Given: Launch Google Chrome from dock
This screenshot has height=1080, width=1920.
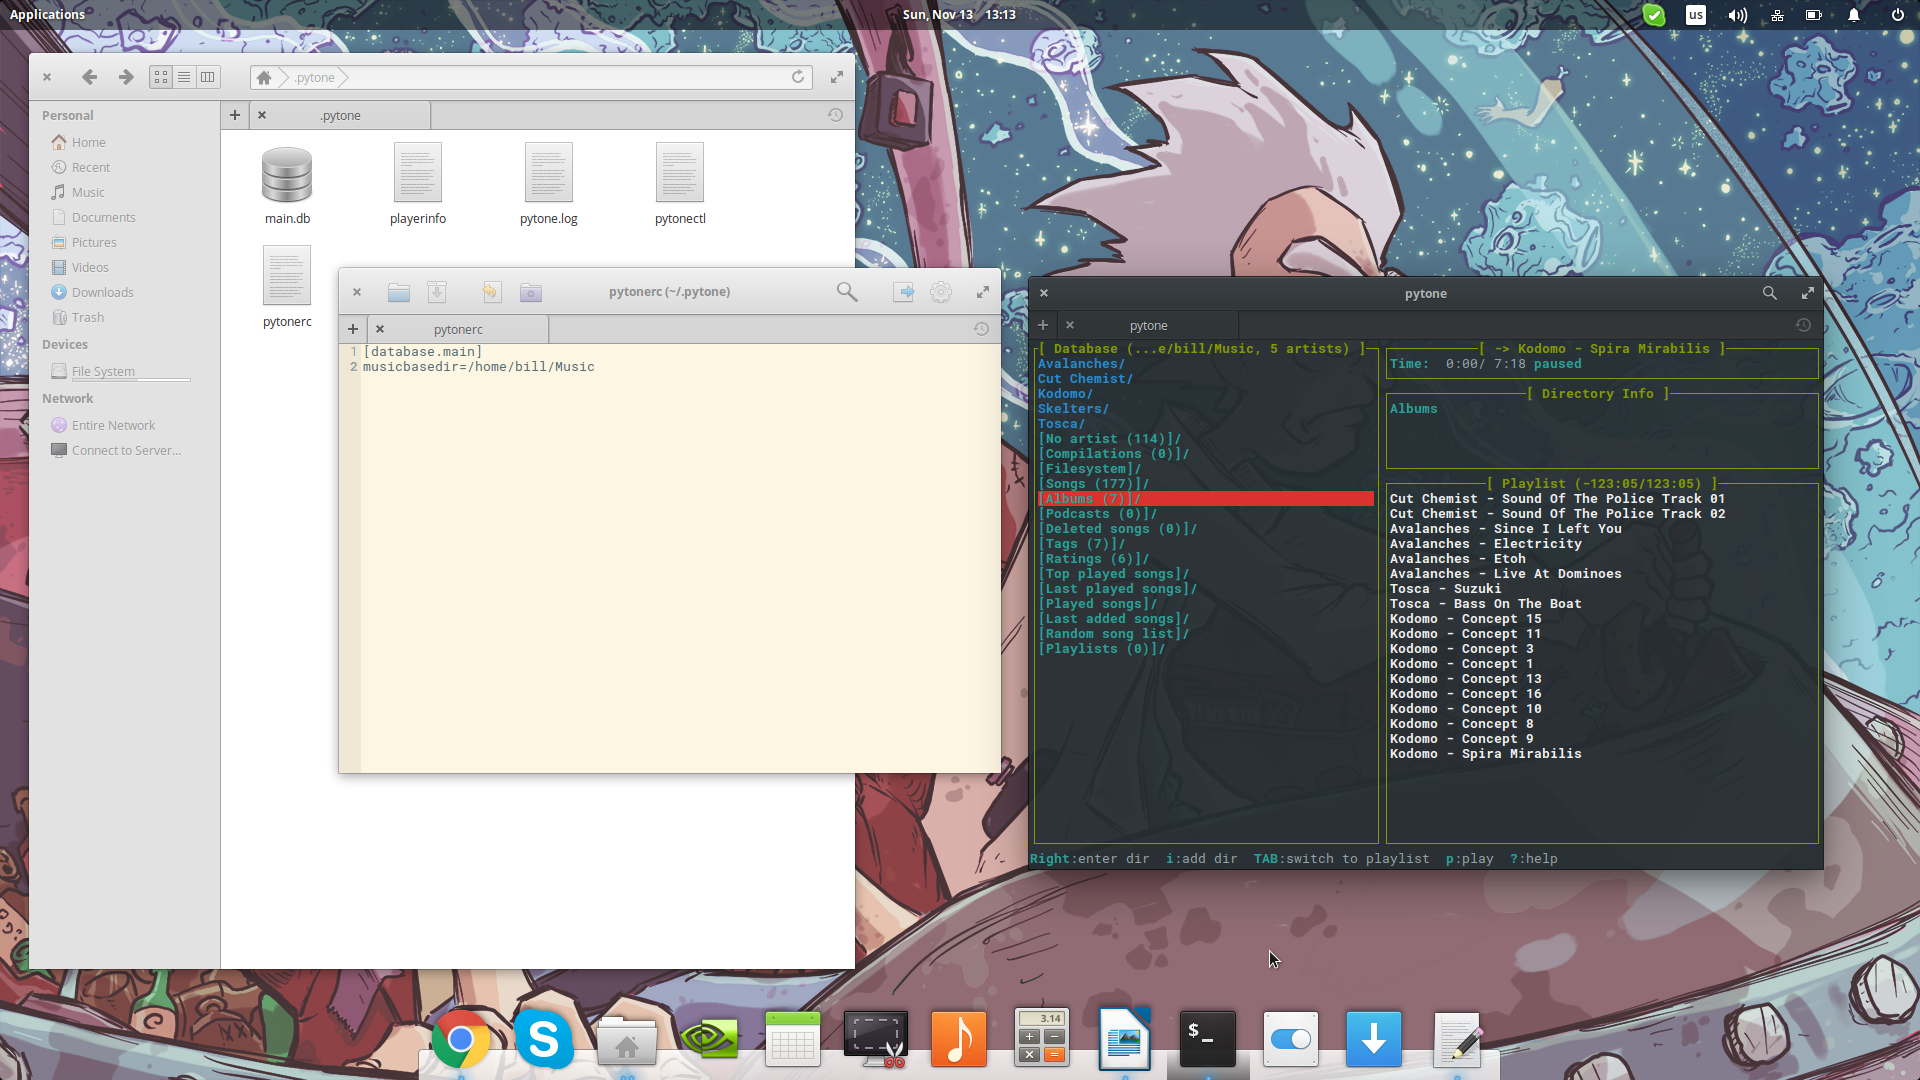Looking at the screenshot, I should [460, 1039].
